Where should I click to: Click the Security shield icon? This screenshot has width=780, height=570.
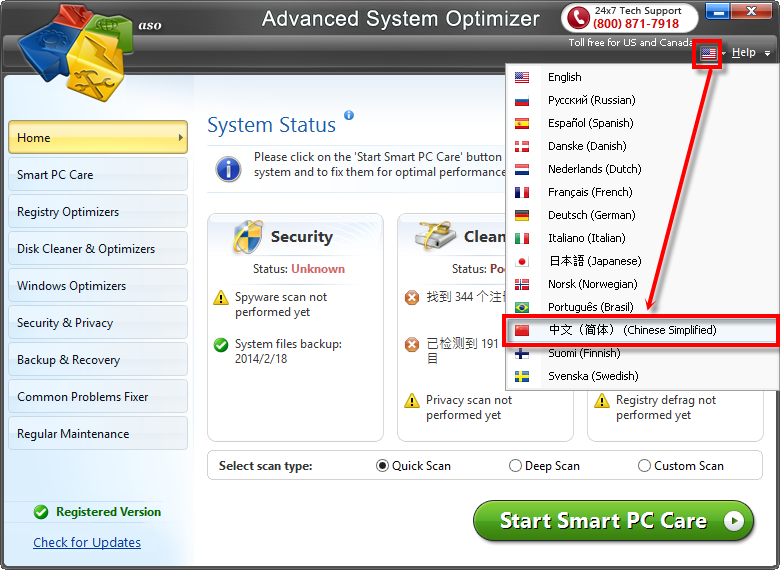pos(248,237)
